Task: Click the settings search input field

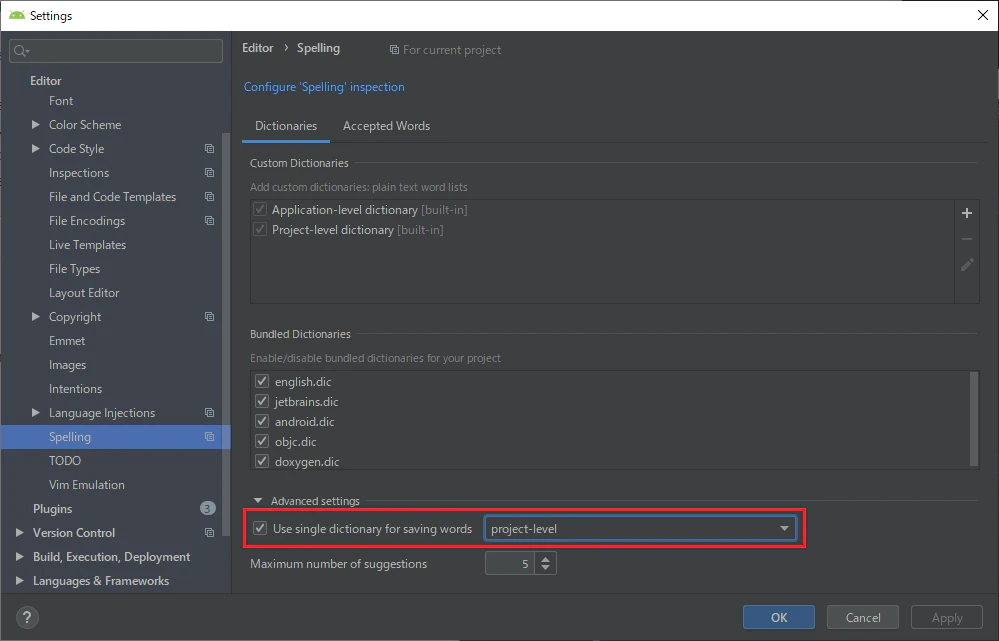Action: [116, 51]
